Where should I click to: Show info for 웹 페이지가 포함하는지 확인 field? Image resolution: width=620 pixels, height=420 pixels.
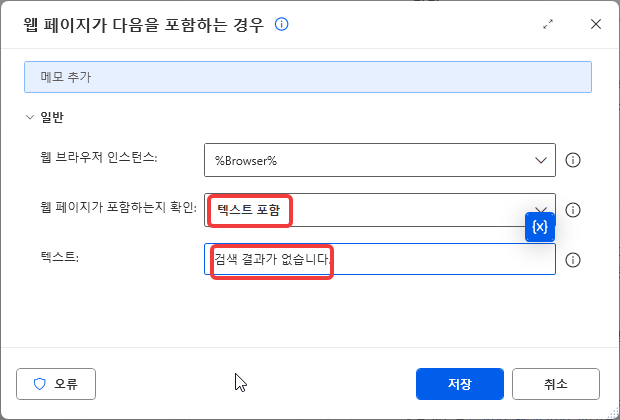[573, 210]
